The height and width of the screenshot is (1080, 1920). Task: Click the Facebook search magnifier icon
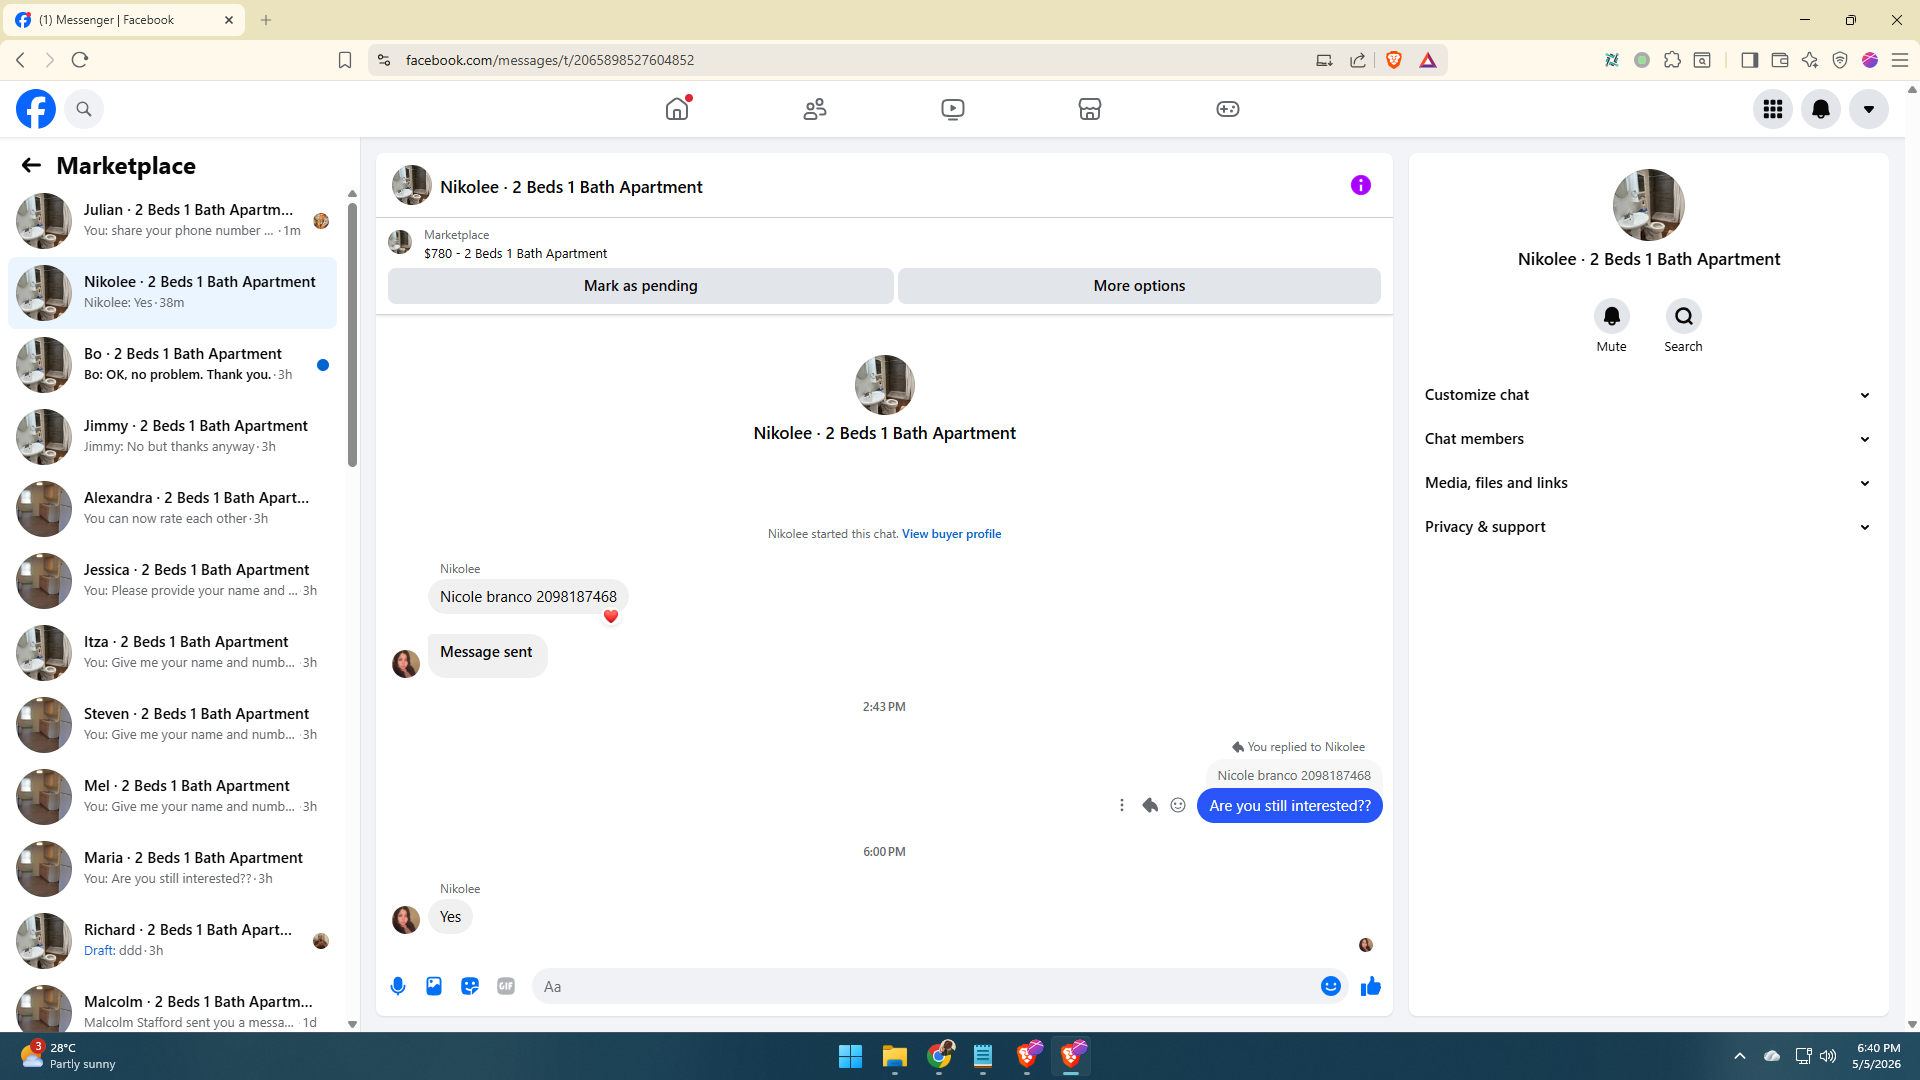coord(84,109)
